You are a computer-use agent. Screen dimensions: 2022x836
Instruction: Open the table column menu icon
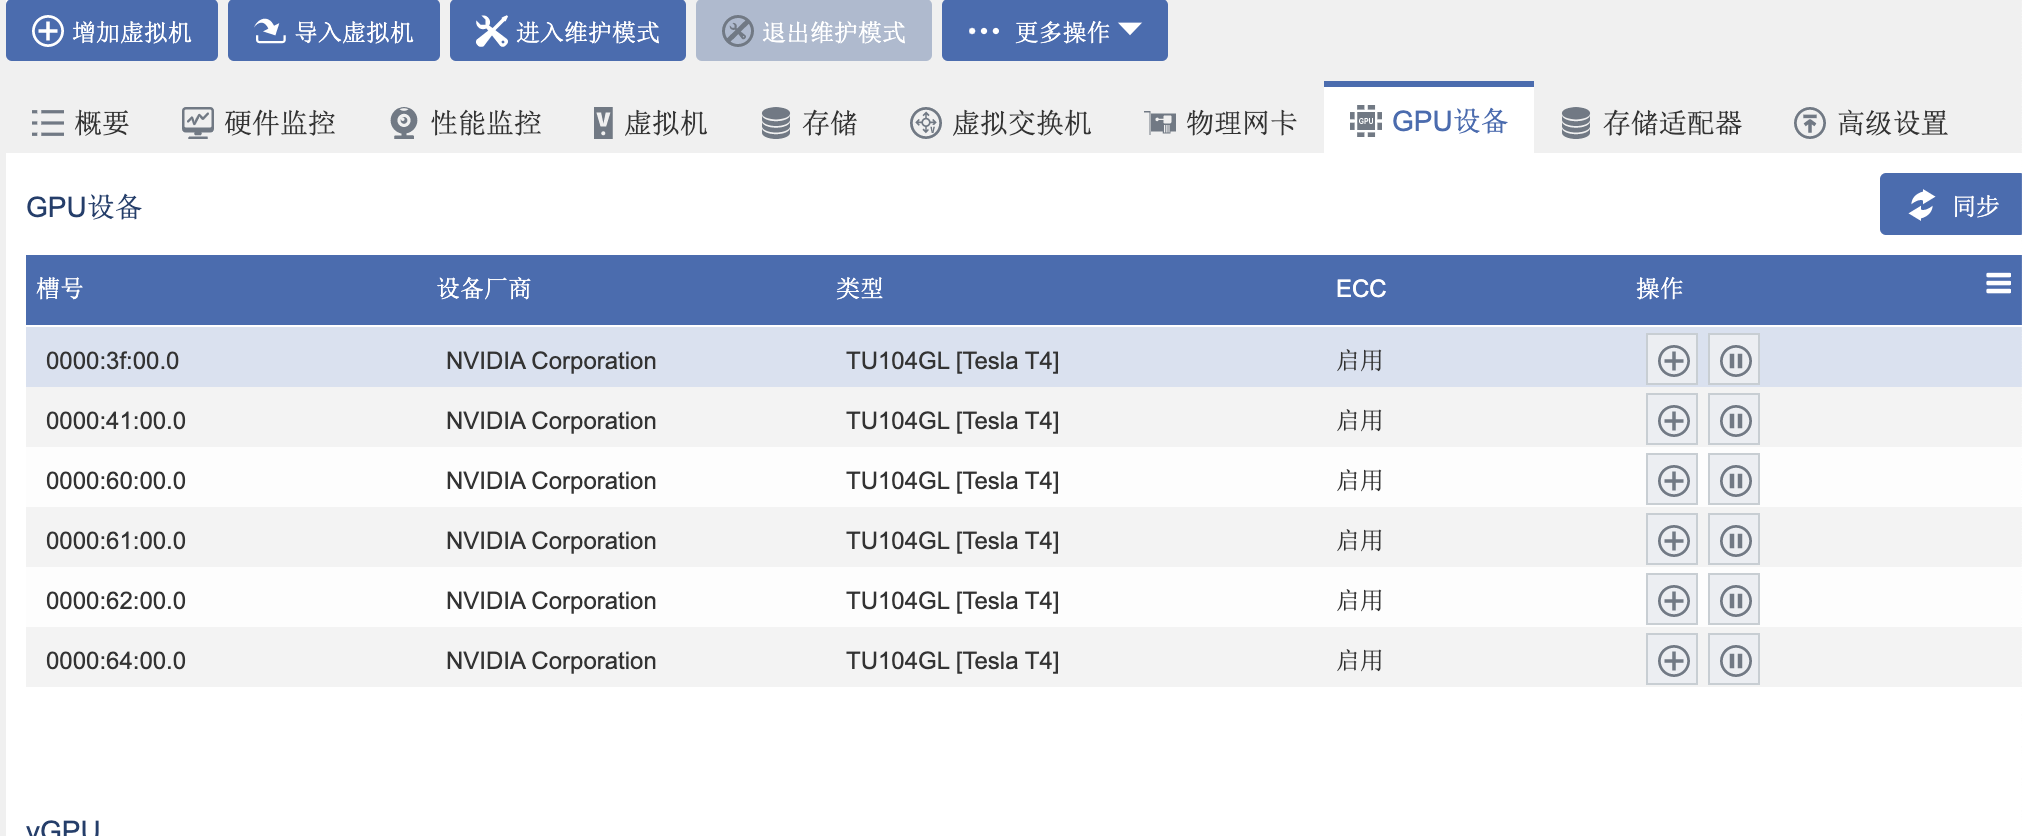pyautogui.click(x=1998, y=284)
